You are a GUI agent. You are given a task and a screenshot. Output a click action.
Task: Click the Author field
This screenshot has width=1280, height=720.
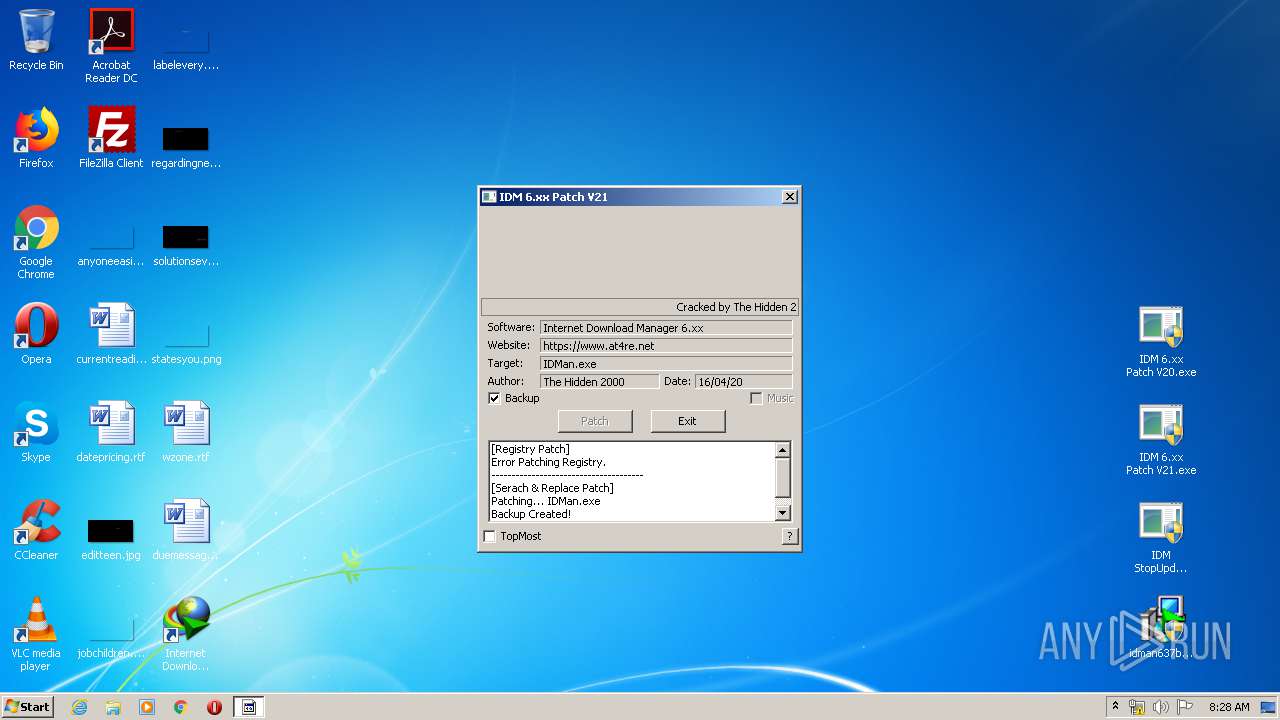click(x=599, y=382)
